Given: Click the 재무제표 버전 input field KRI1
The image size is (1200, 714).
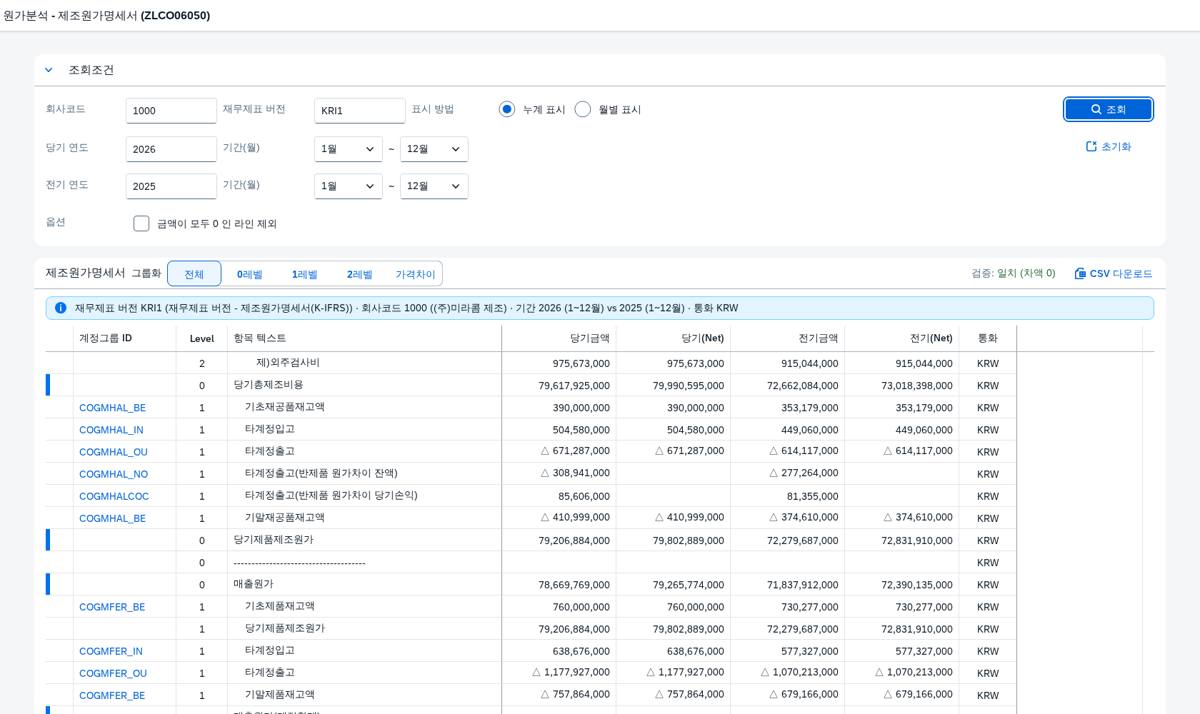Looking at the screenshot, I should 360,111.
